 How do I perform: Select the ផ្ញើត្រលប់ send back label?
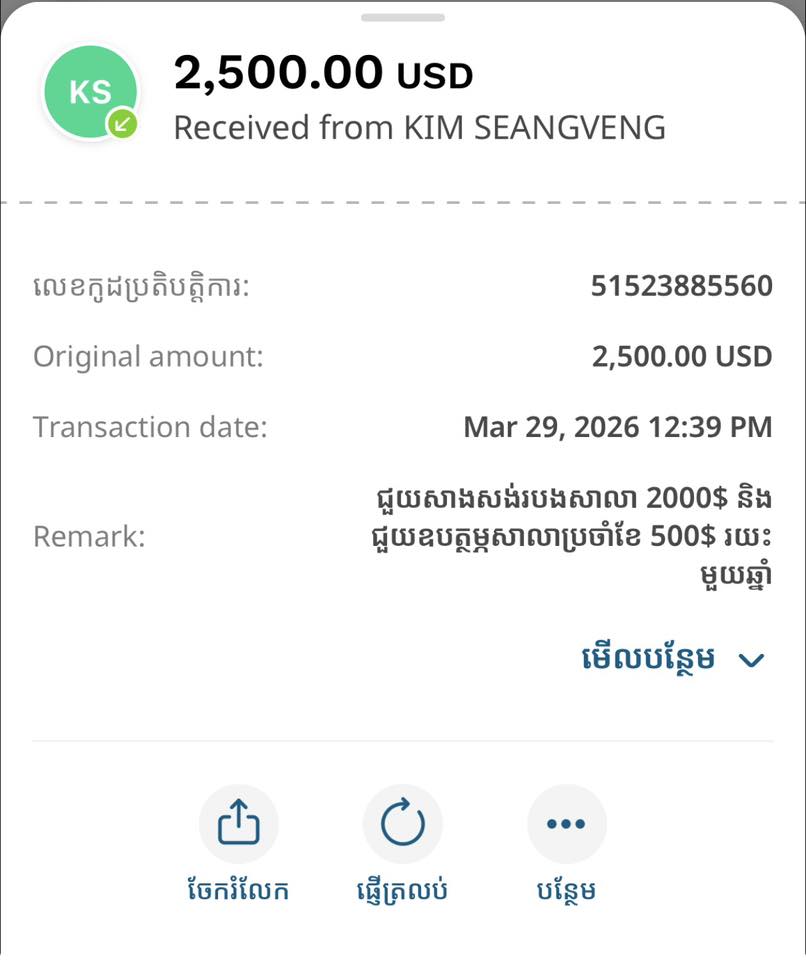(402, 890)
